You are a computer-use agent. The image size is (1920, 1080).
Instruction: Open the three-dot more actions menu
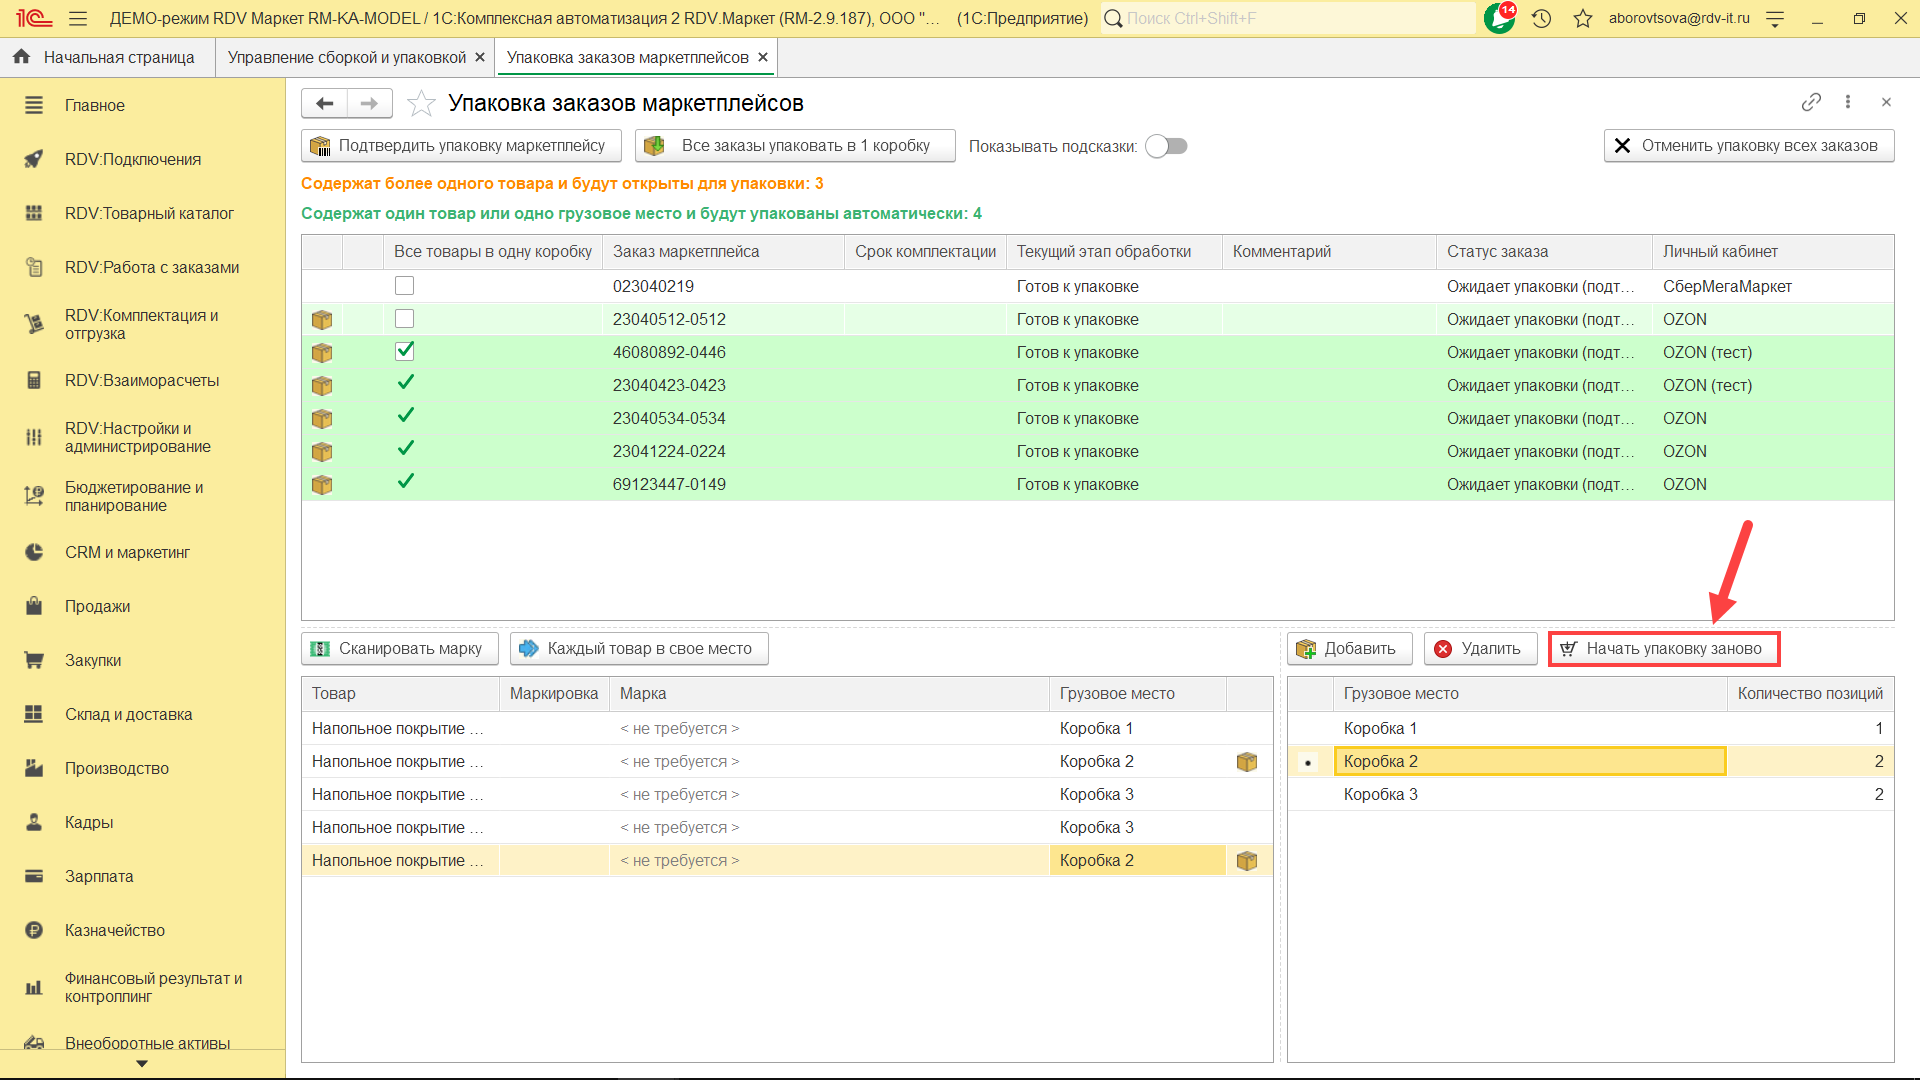click(x=1848, y=102)
